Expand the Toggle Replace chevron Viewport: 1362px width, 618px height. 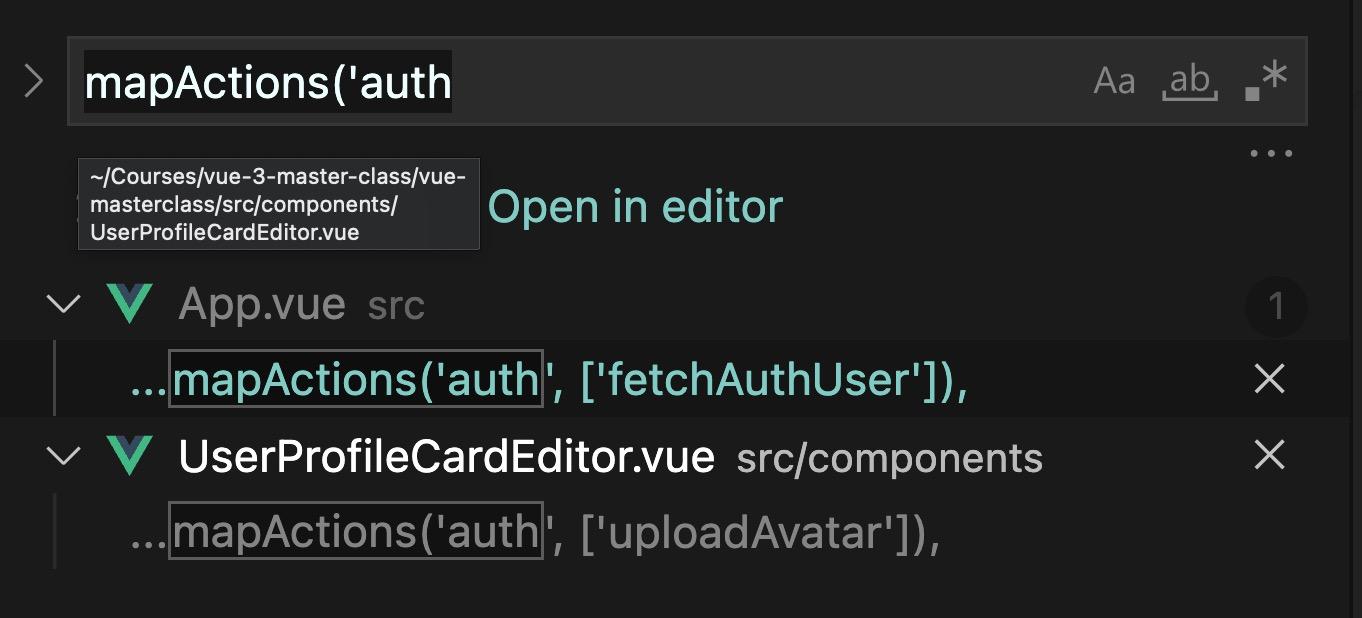point(33,81)
